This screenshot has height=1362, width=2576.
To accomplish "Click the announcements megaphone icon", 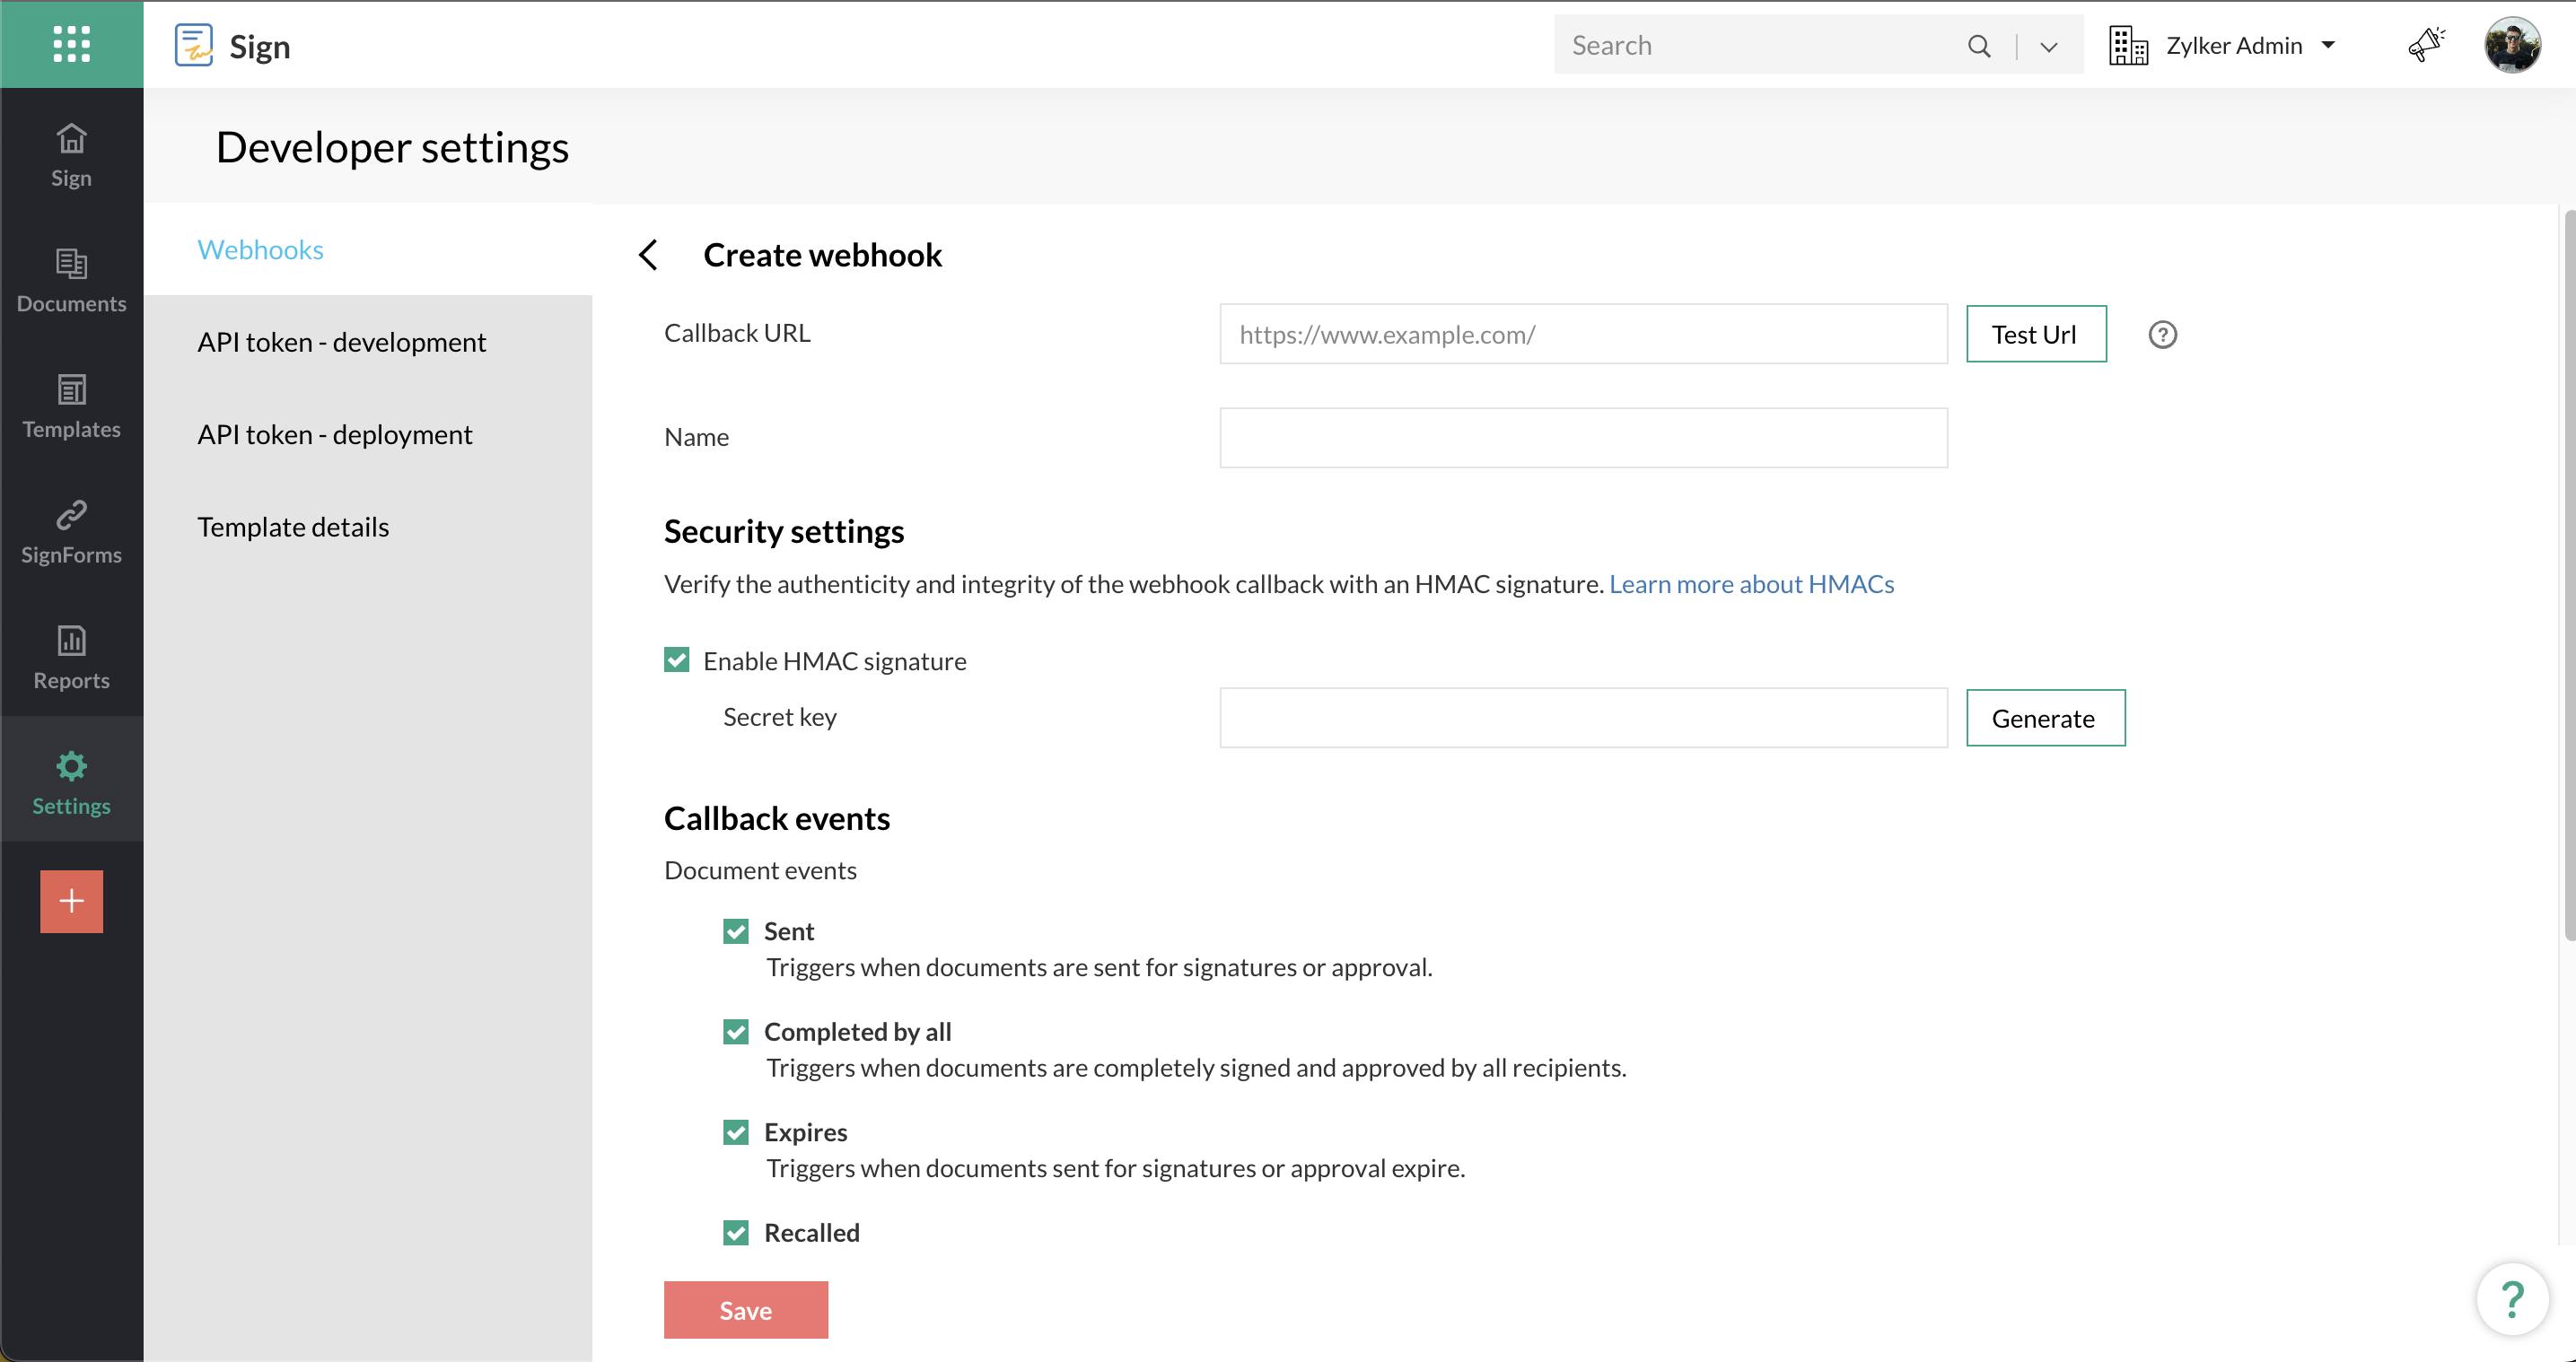I will [2425, 45].
